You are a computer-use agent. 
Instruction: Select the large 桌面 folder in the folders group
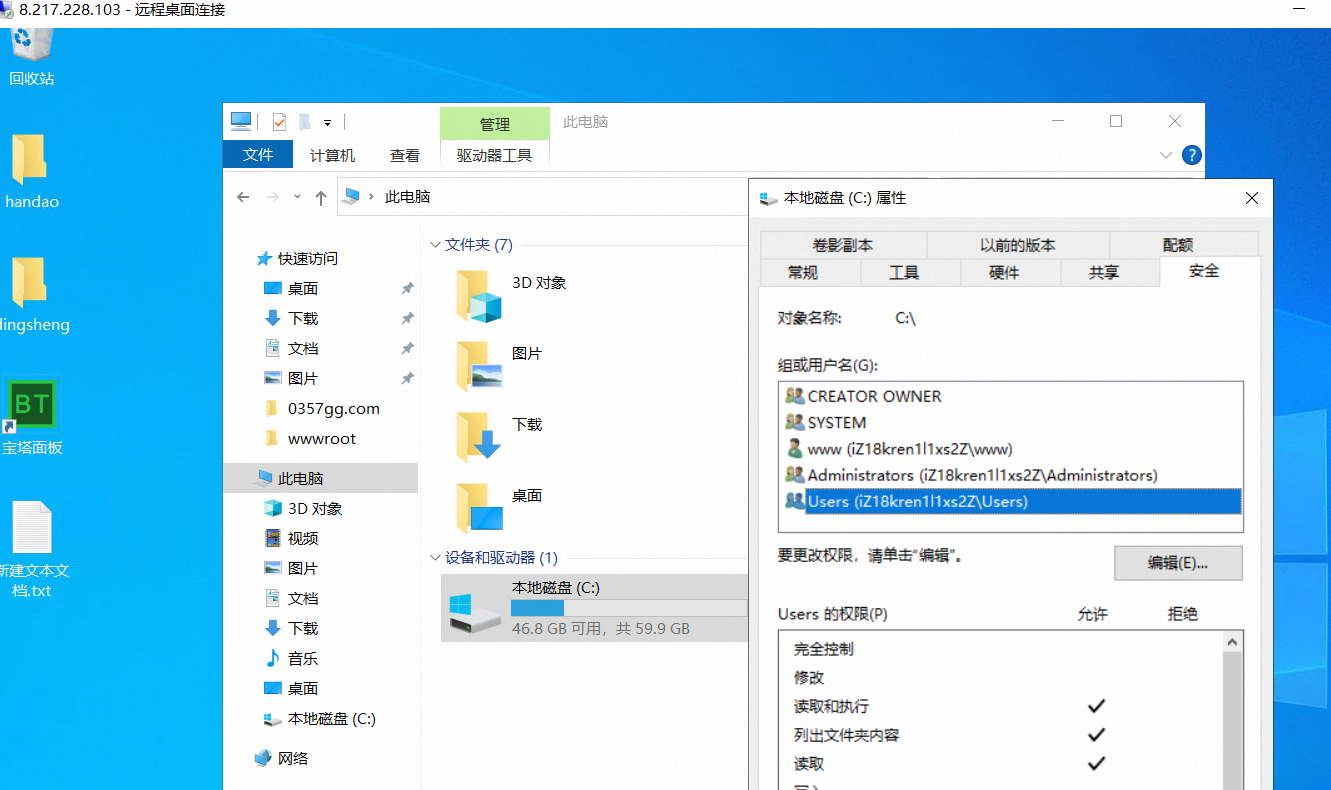(x=500, y=507)
